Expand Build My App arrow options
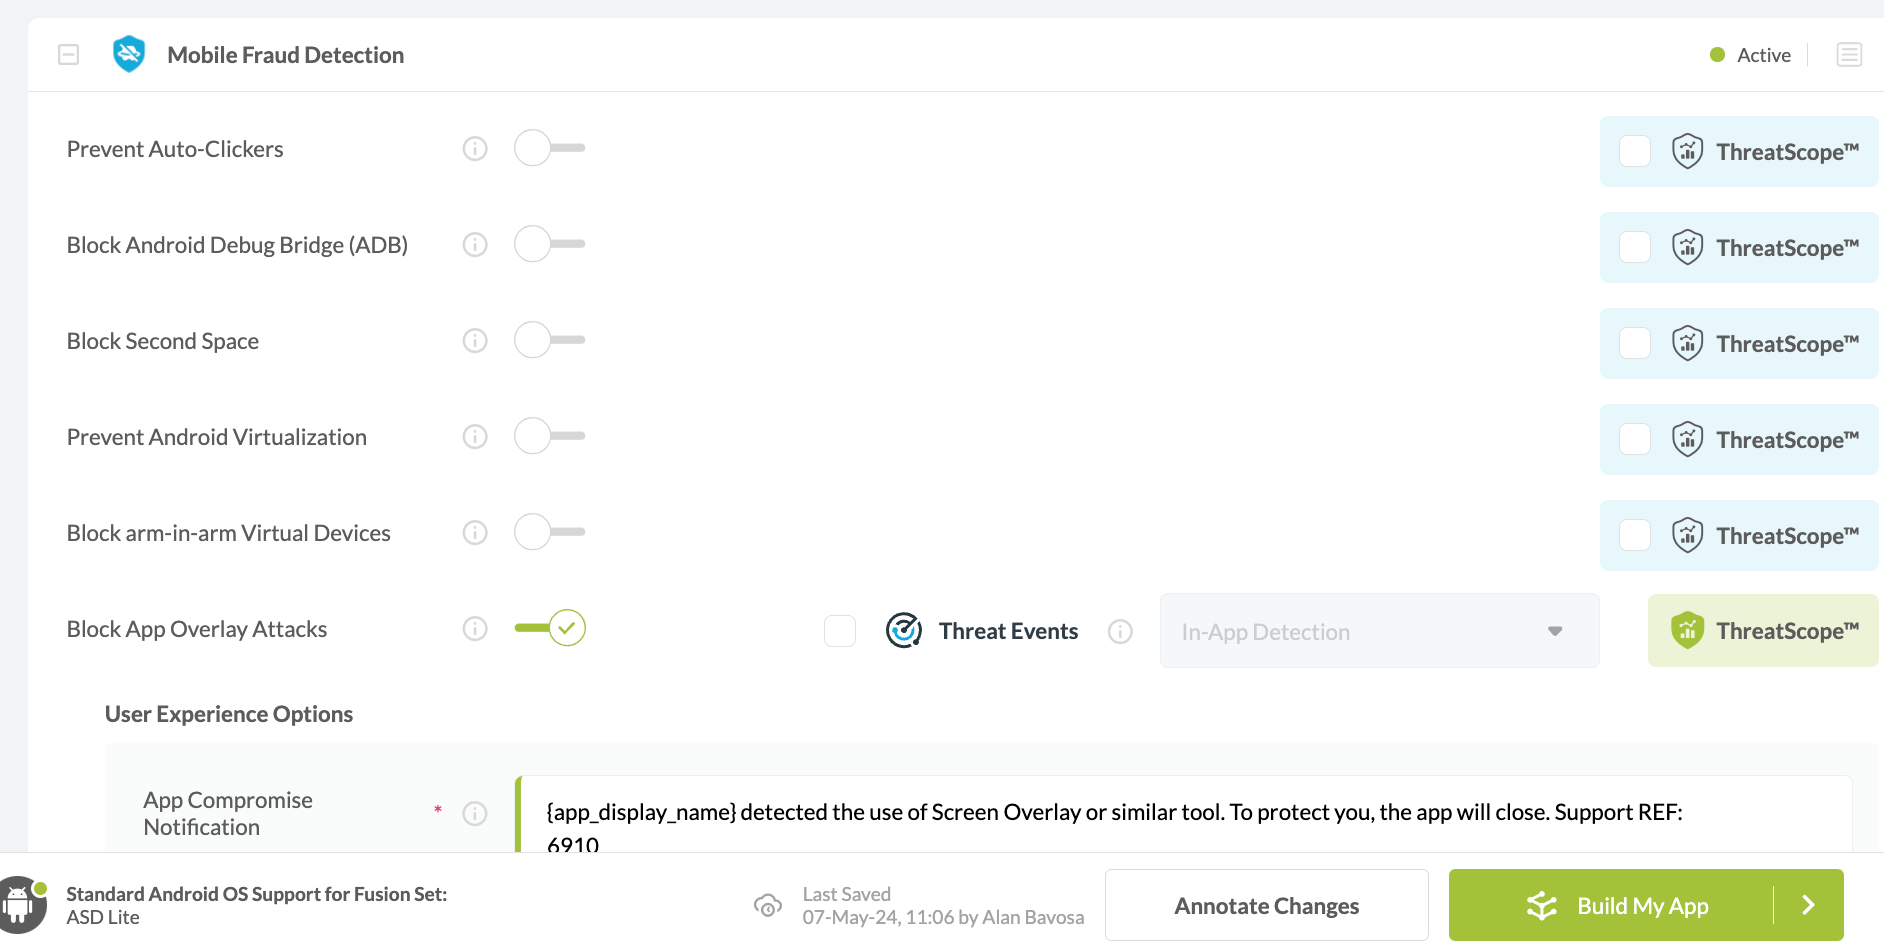Viewport: 1884px width, 948px height. pyautogui.click(x=1808, y=905)
